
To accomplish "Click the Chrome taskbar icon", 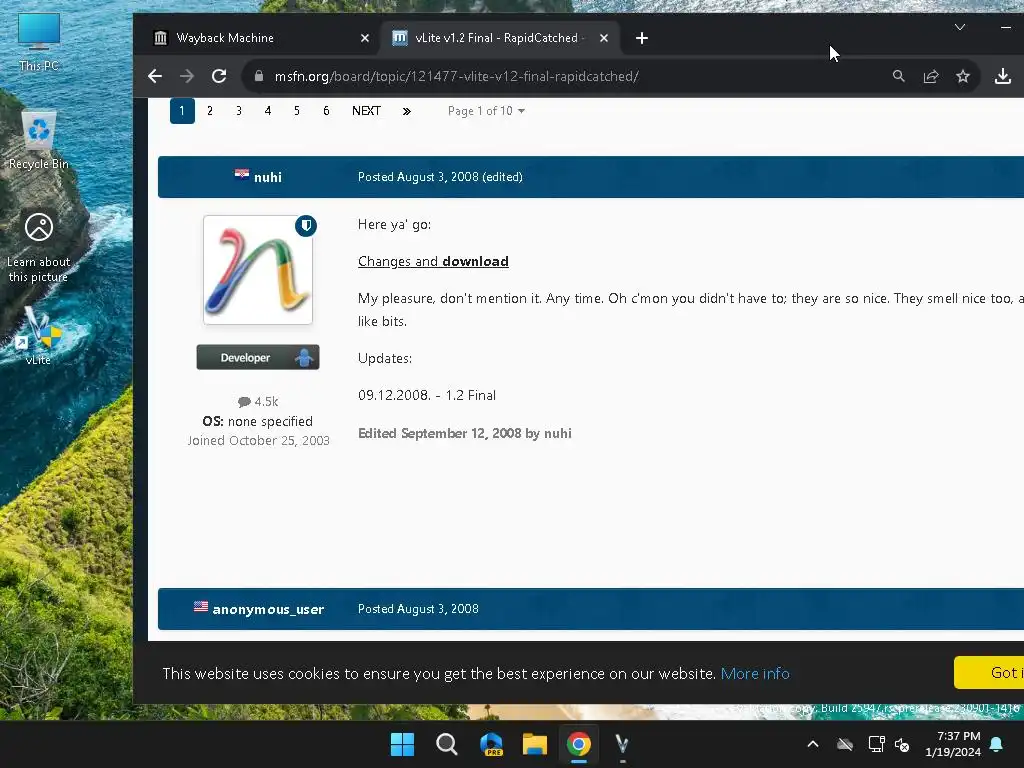I will pos(579,744).
